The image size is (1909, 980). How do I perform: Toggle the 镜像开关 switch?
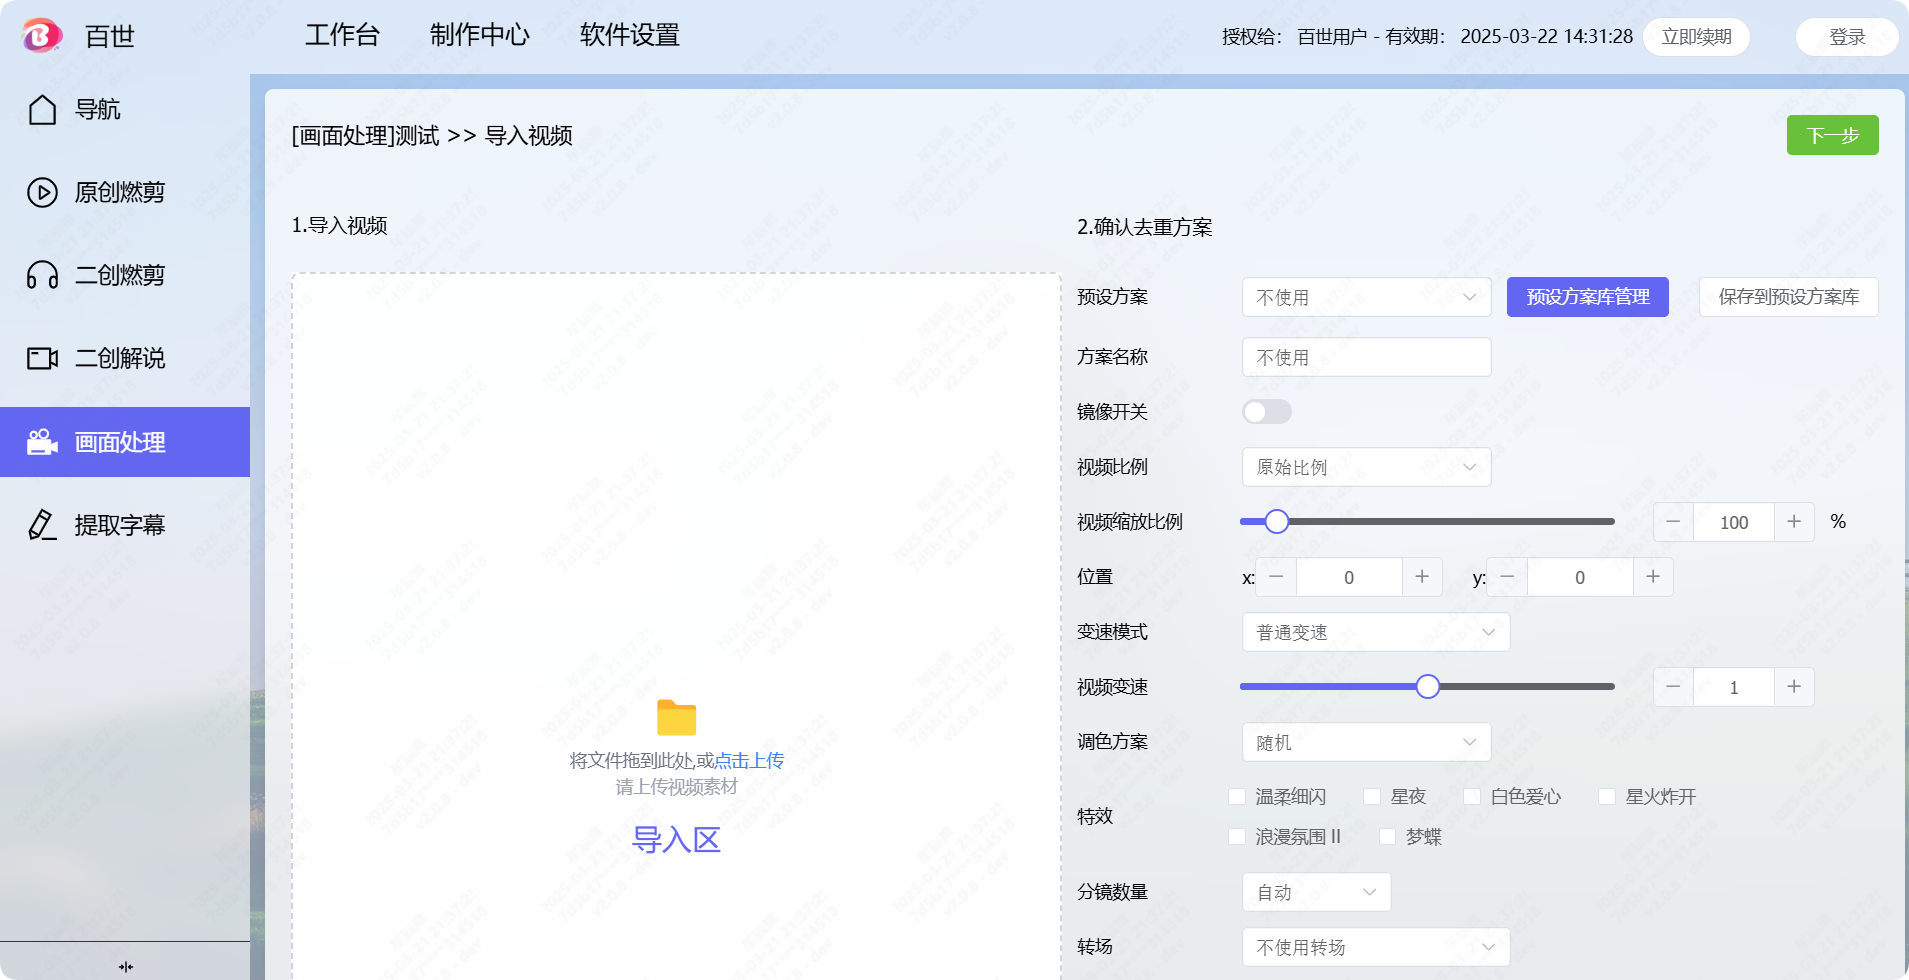click(1266, 412)
